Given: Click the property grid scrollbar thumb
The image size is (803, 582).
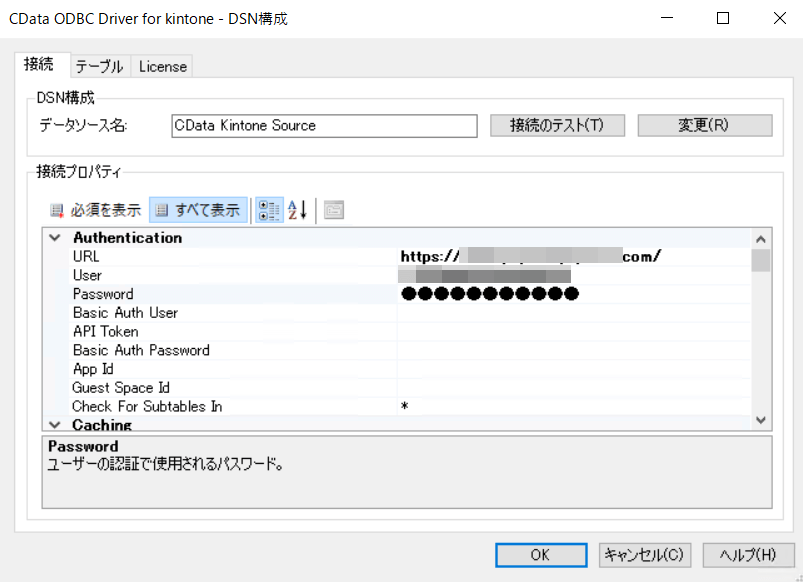Looking at the screenshot, I should (761, 260).
